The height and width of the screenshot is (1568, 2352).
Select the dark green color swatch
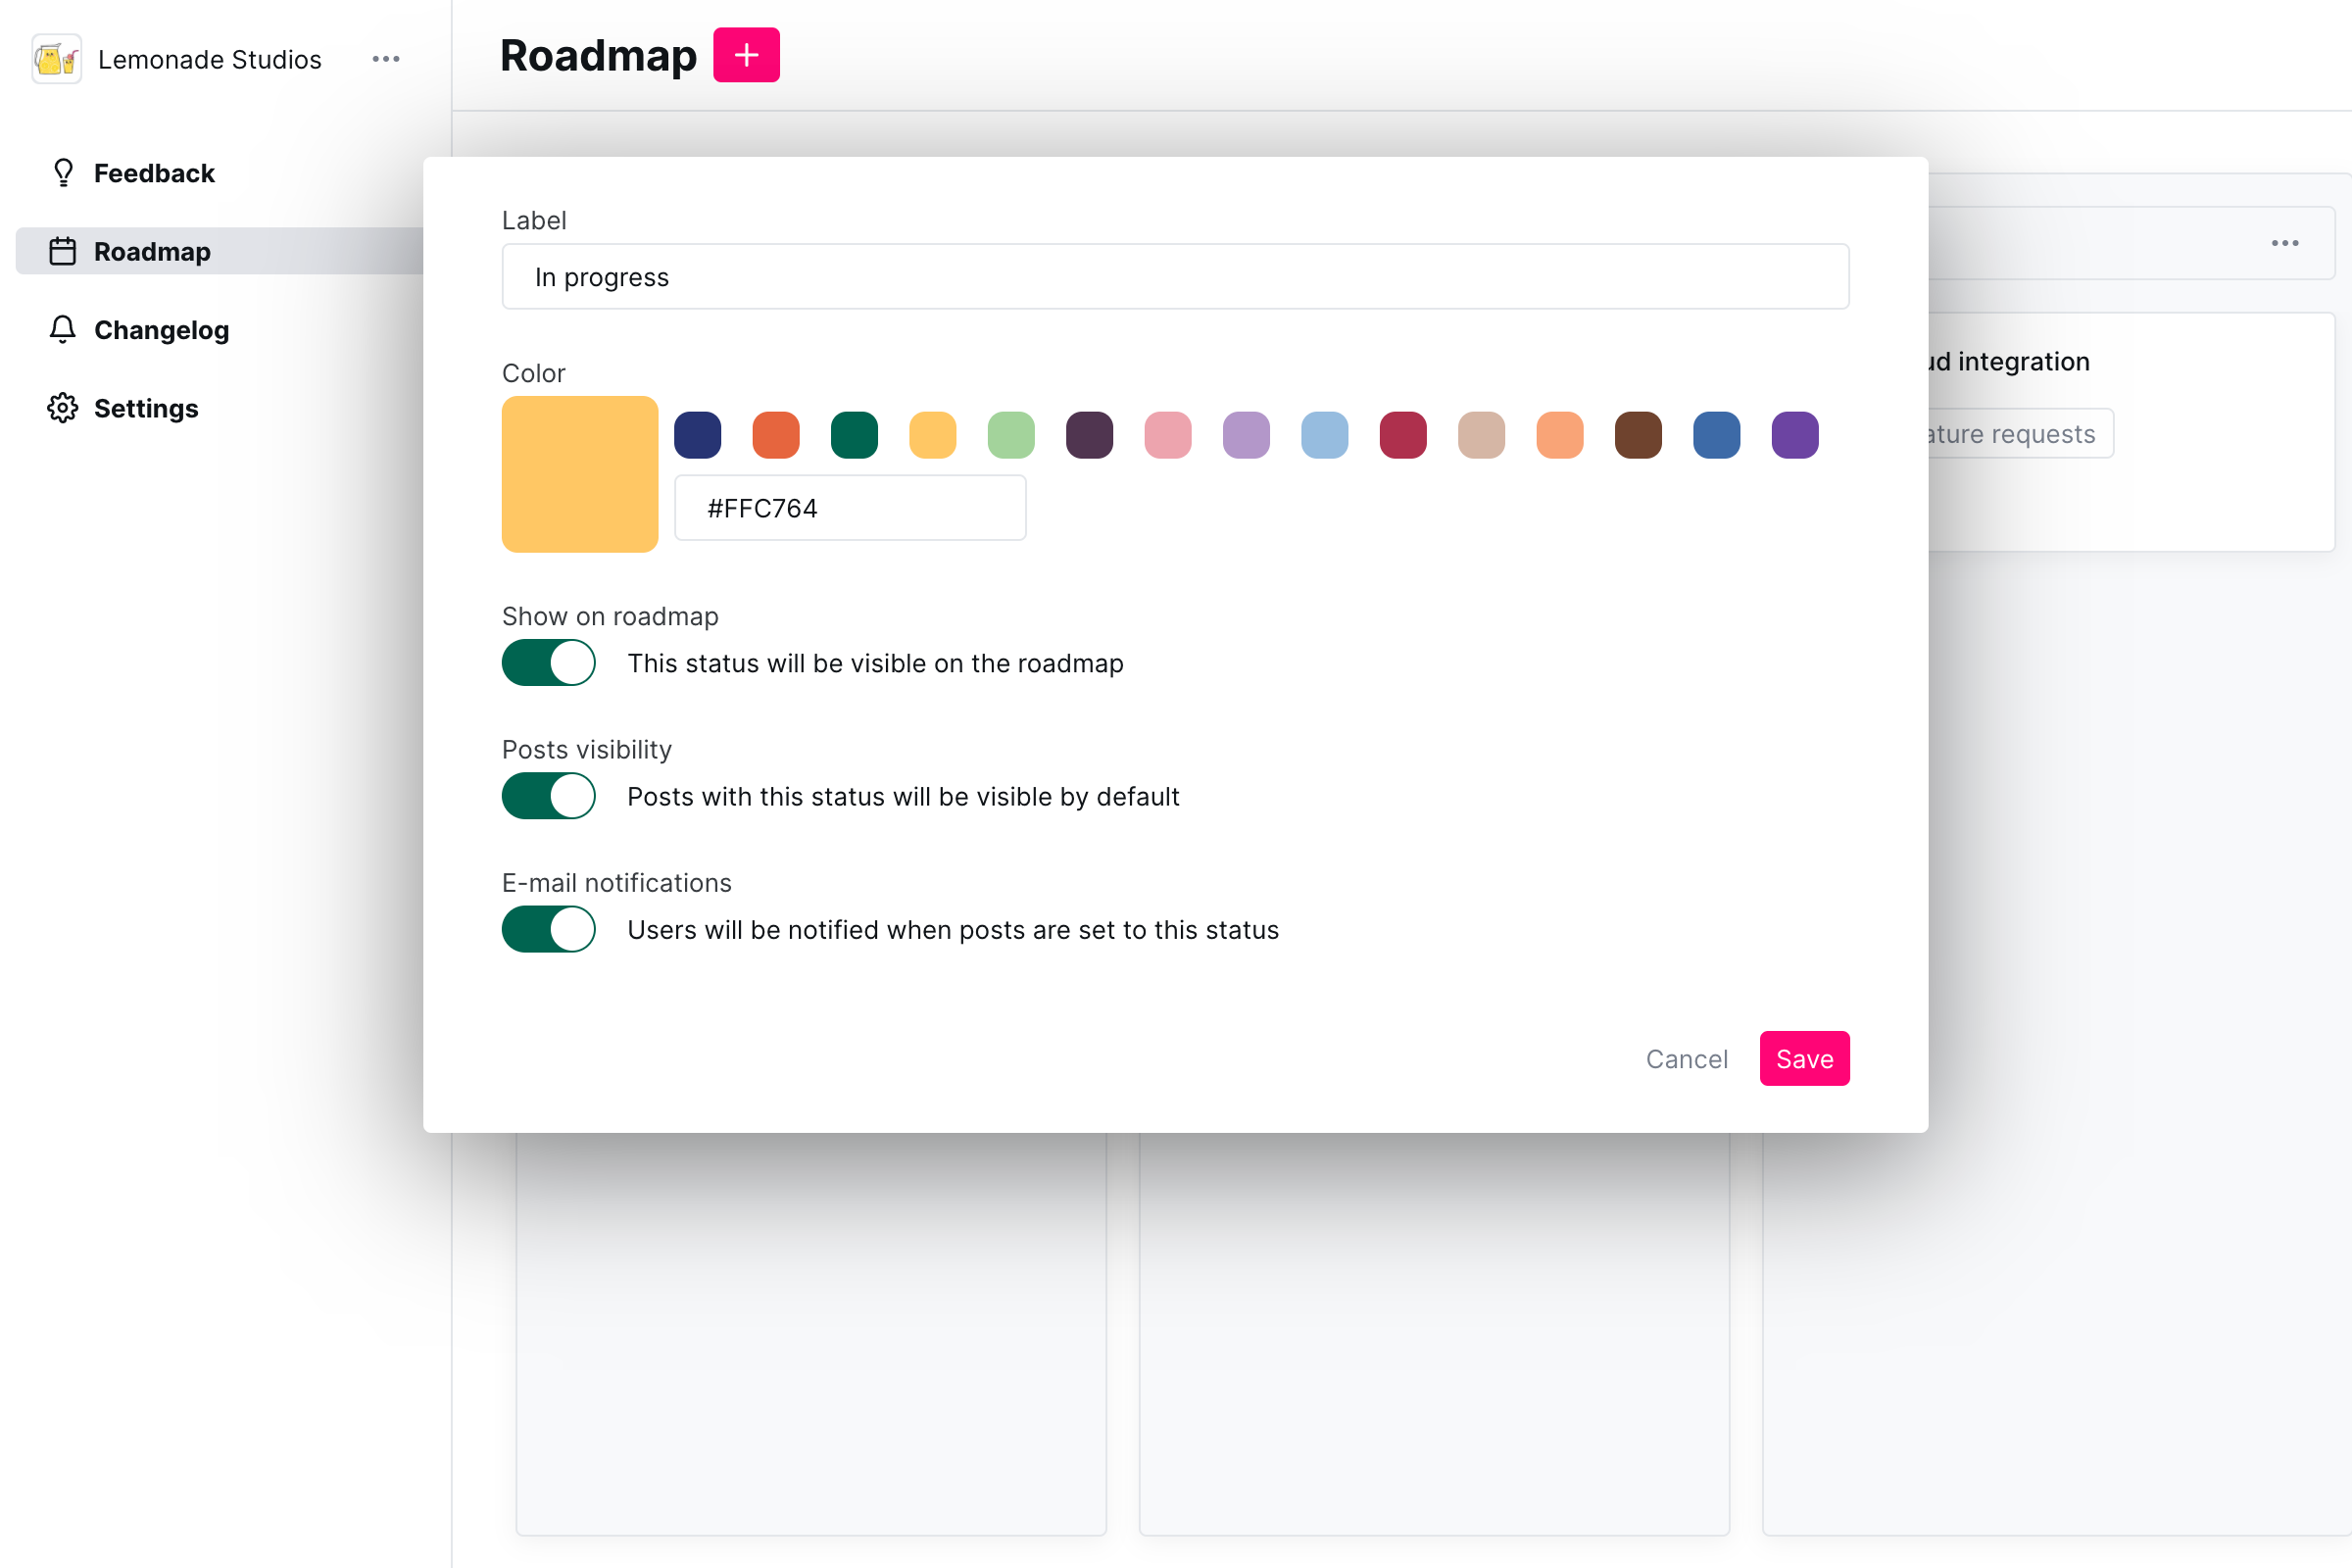pyautogui.click(x=854, y=435)
